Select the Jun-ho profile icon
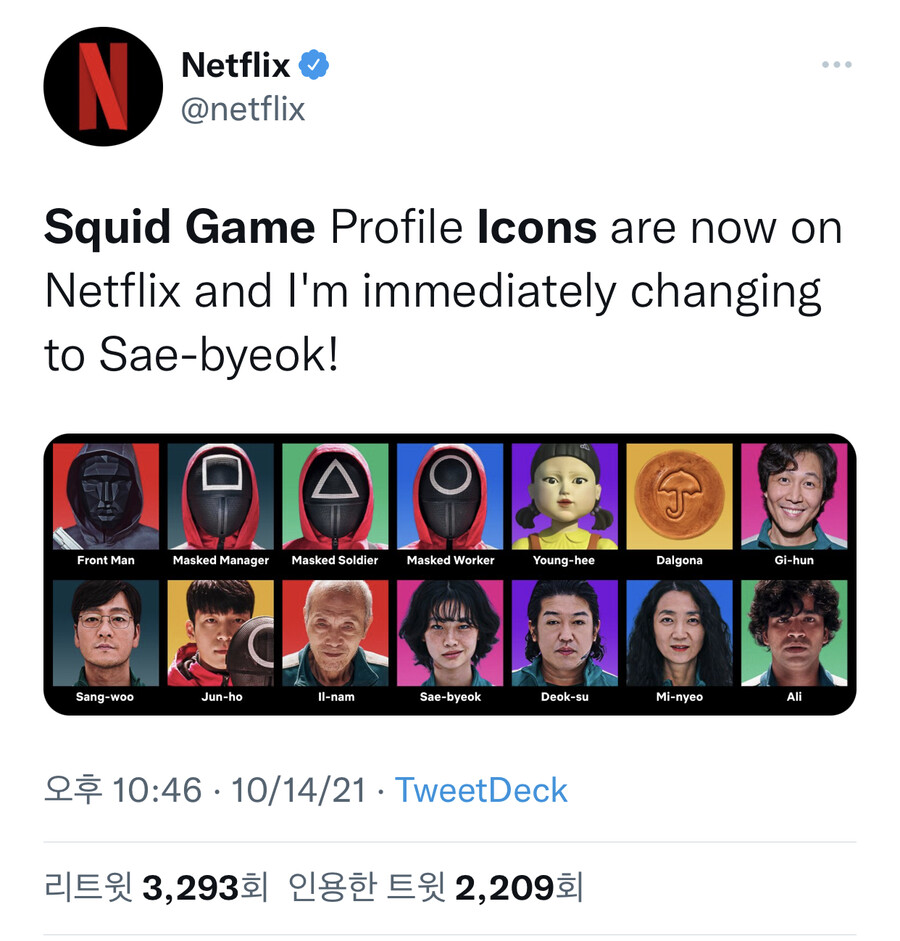This screenshot has height=941, width=900. tap(221, 633)
